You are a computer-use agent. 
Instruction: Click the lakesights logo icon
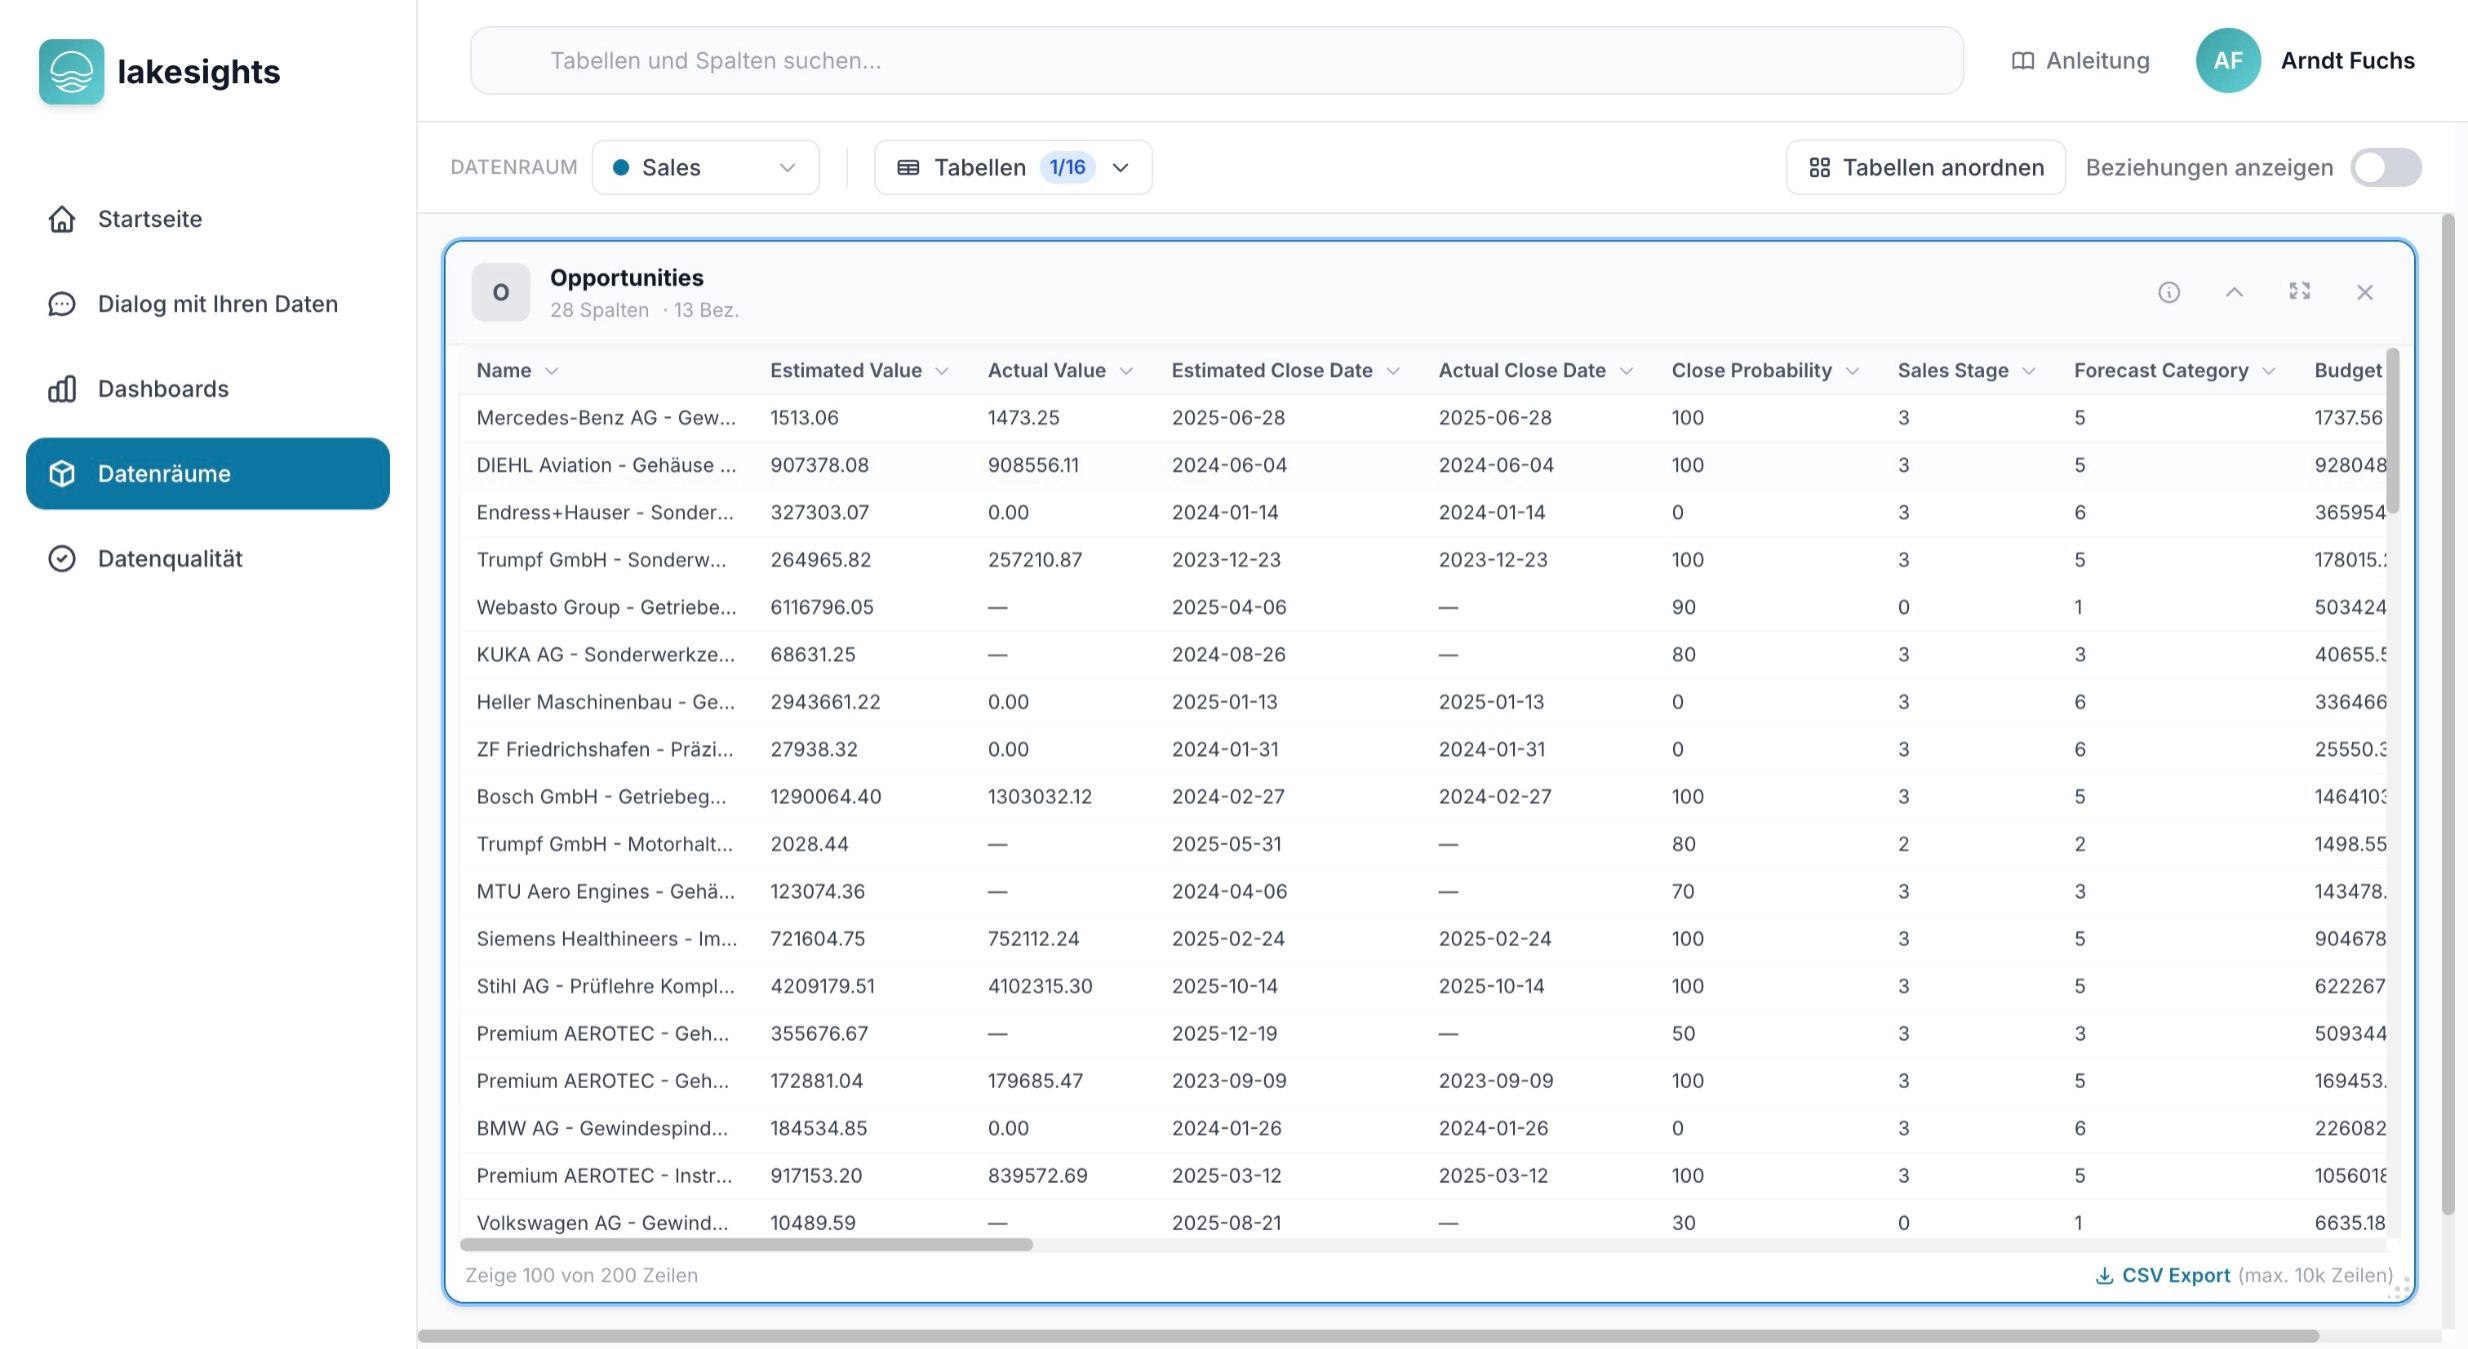pyautogui.click(x=71, y=71)
